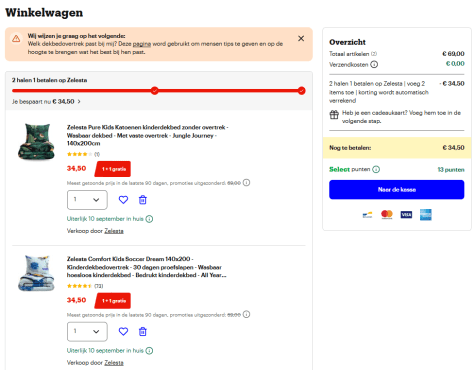Click the 'Winkelwagen' page heading
The width and height of the screenshot is (475, 370).
click(x=44, y=13)
